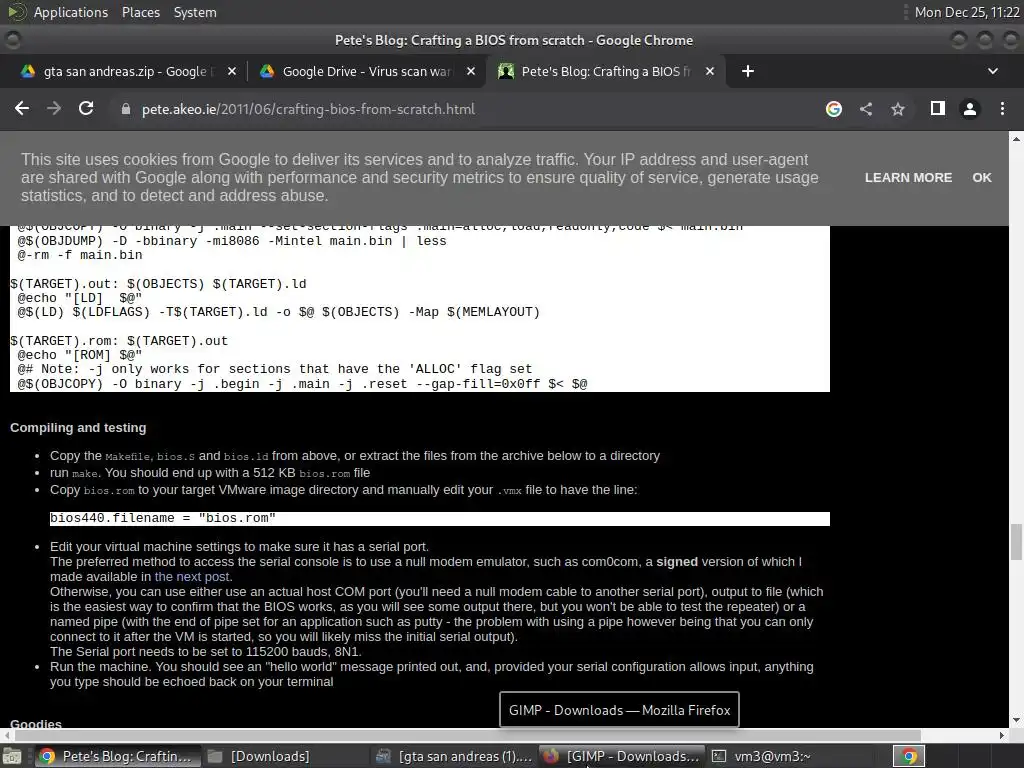Click the show desktop icon in taskbar

(x=12, y=756)
